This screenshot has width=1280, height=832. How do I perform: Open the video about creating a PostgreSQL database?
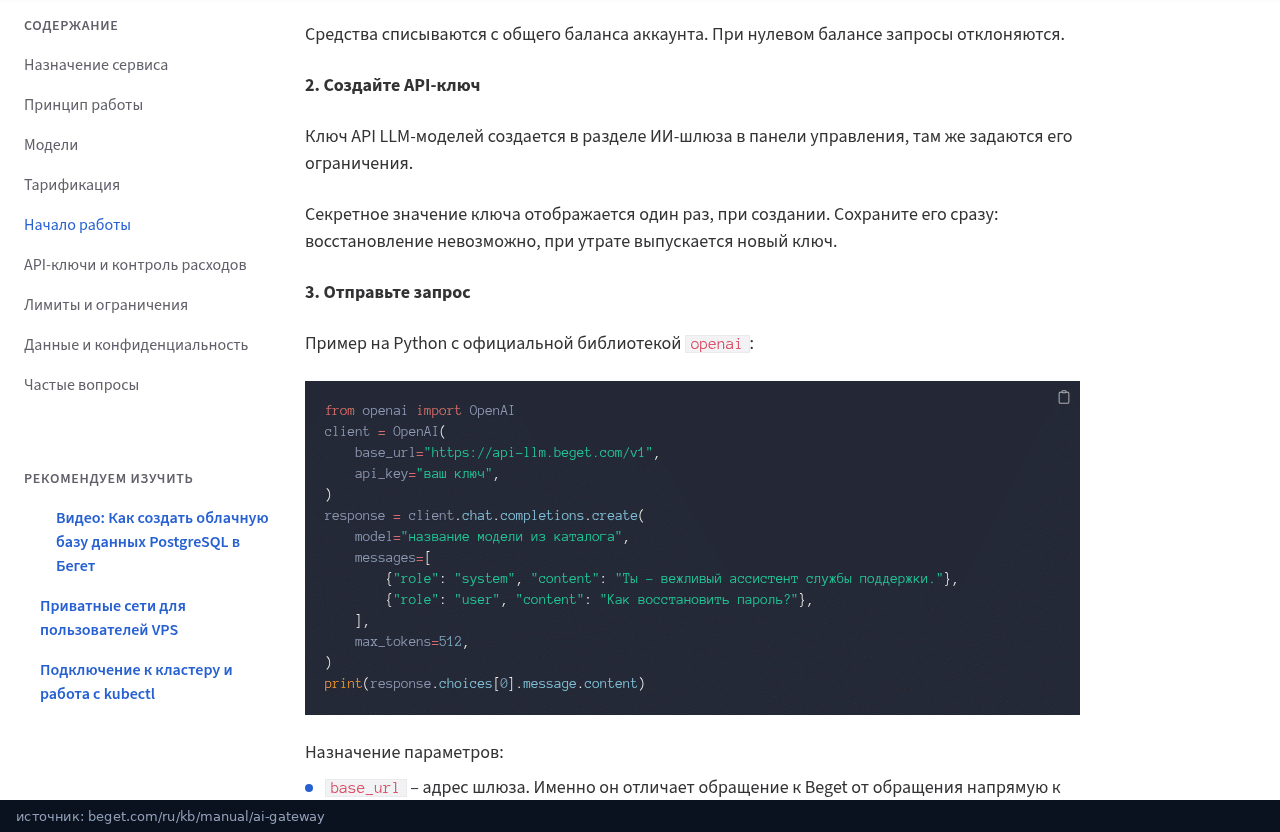pos(162,542)
